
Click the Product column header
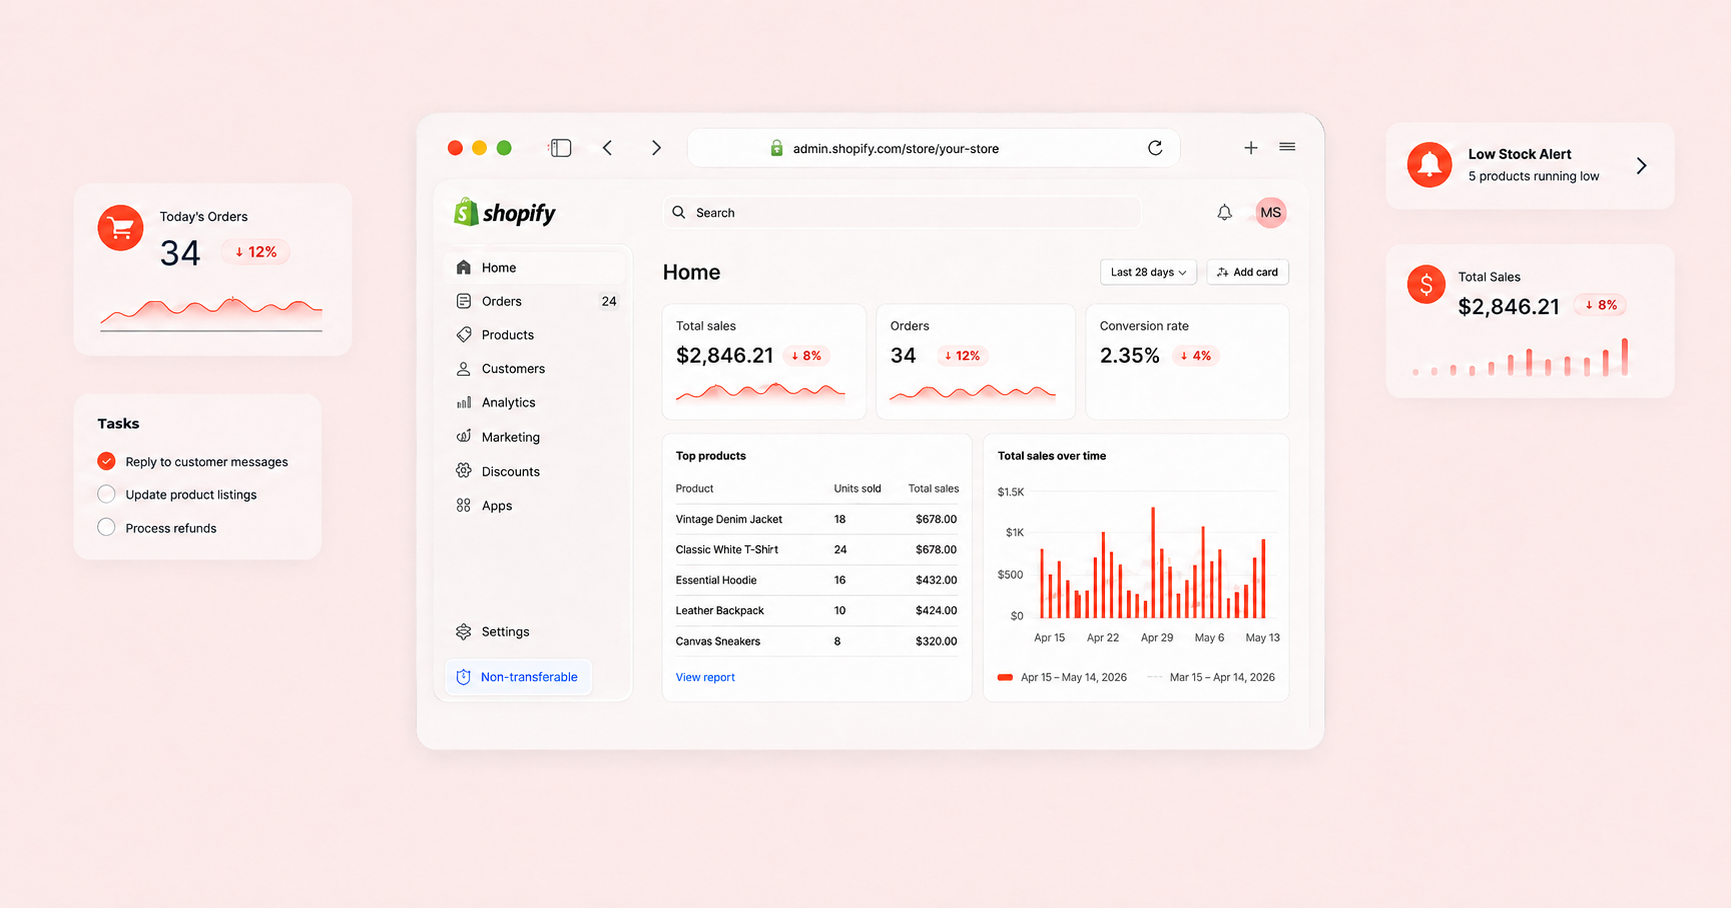point(694,488)
